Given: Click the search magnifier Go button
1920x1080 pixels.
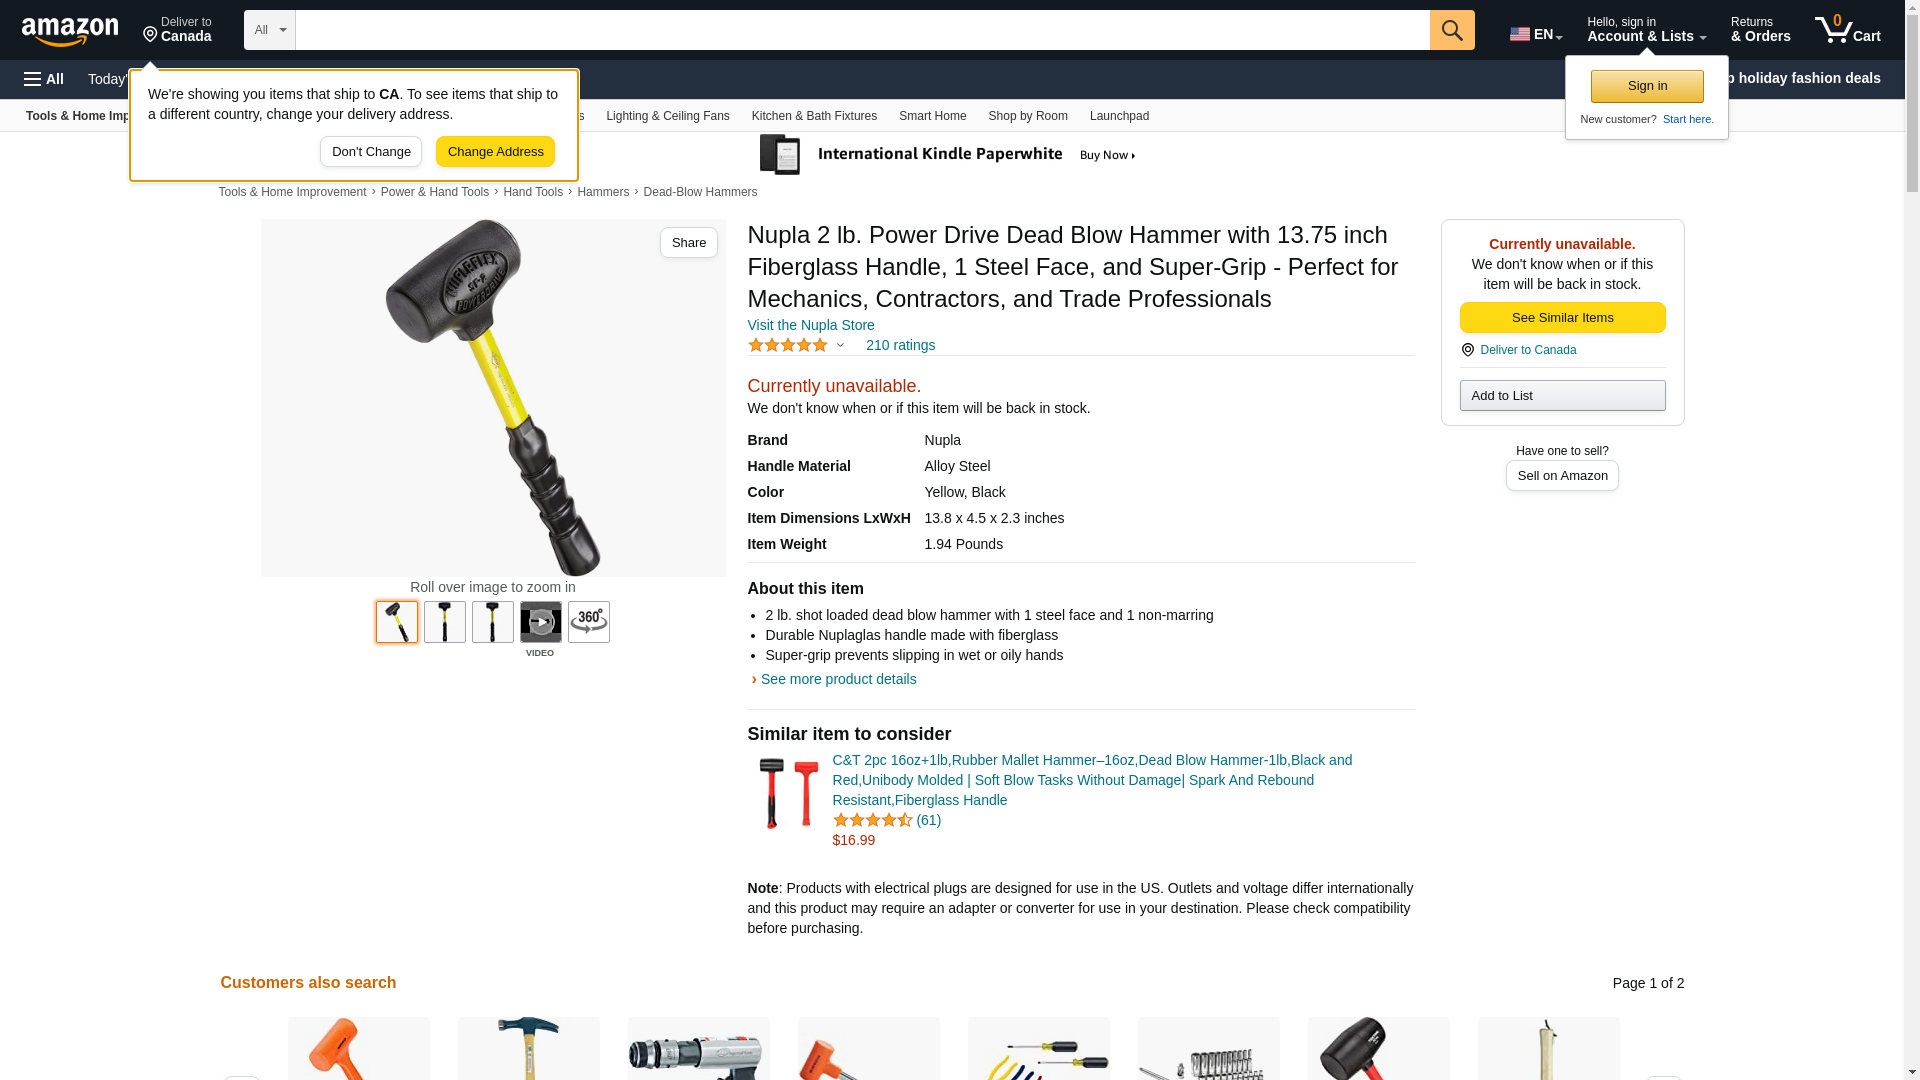Looking at the screenshot, I should tap(1452, 30).
